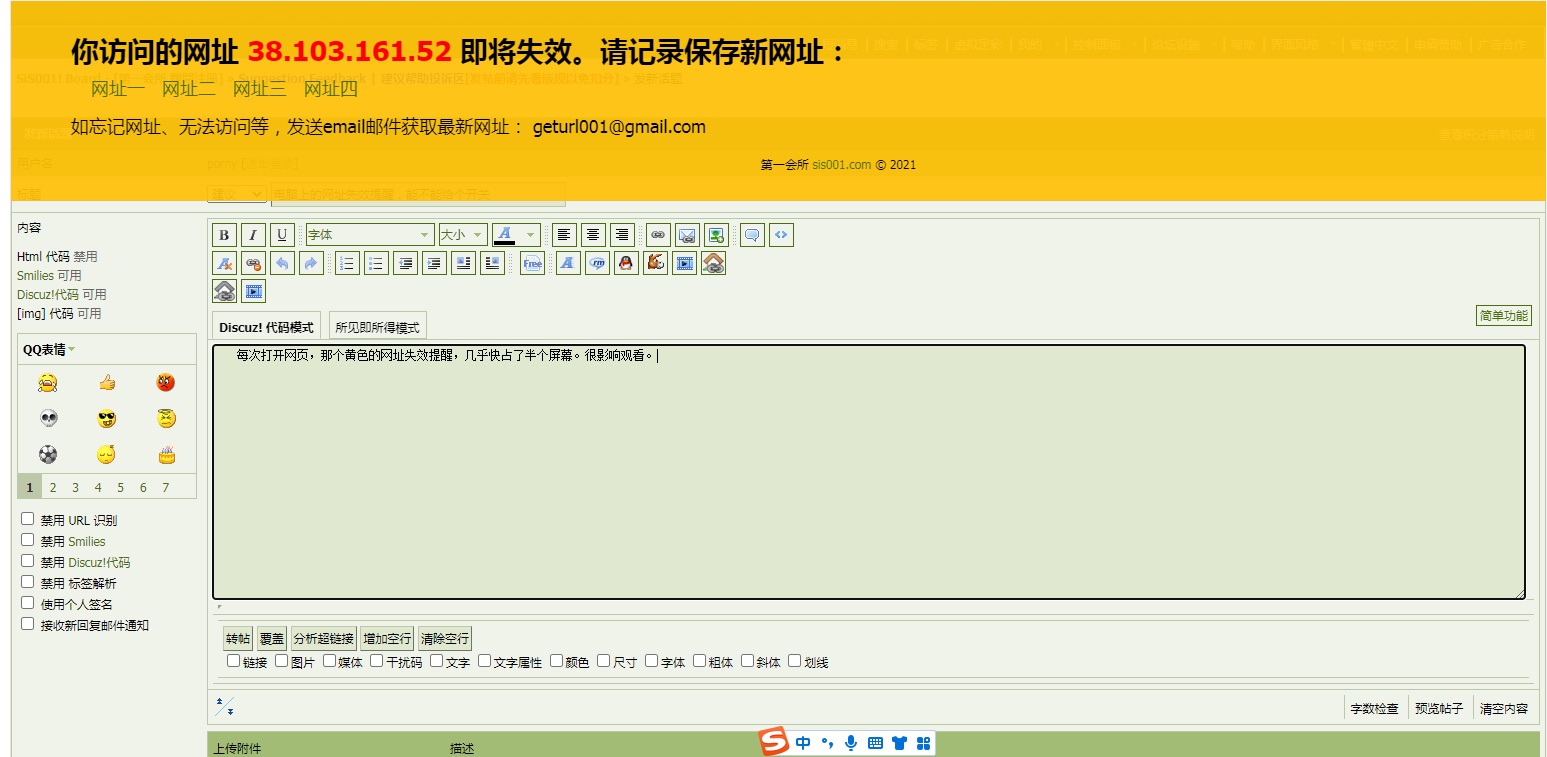Redo the last edit

[311, 263]
